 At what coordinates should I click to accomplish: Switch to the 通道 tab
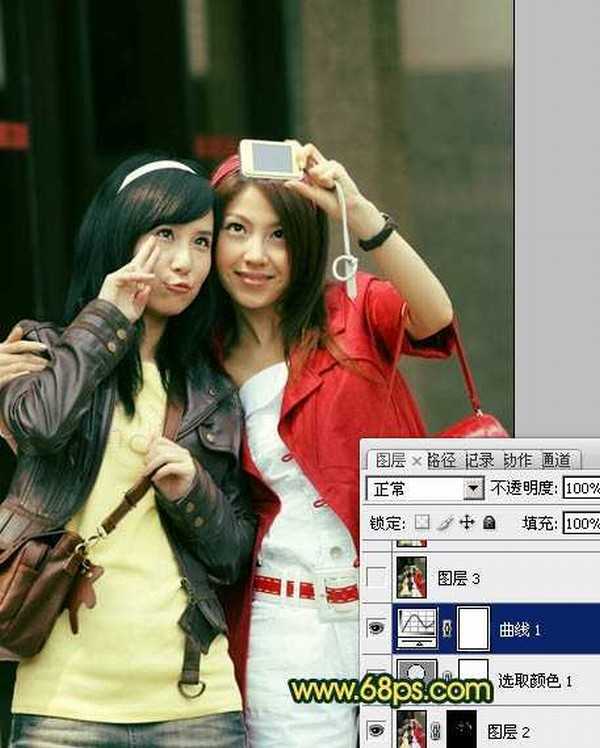tap(556, 460)
